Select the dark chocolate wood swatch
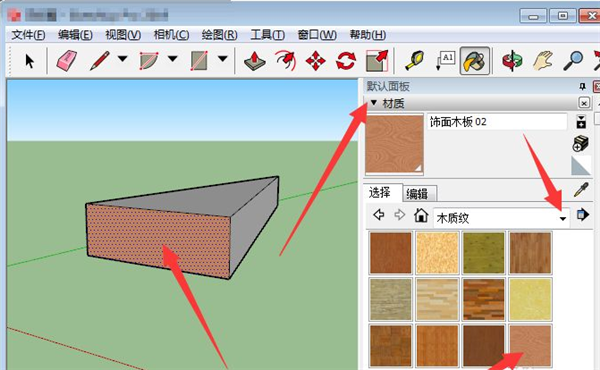The image size is (600, 370). 484,346
